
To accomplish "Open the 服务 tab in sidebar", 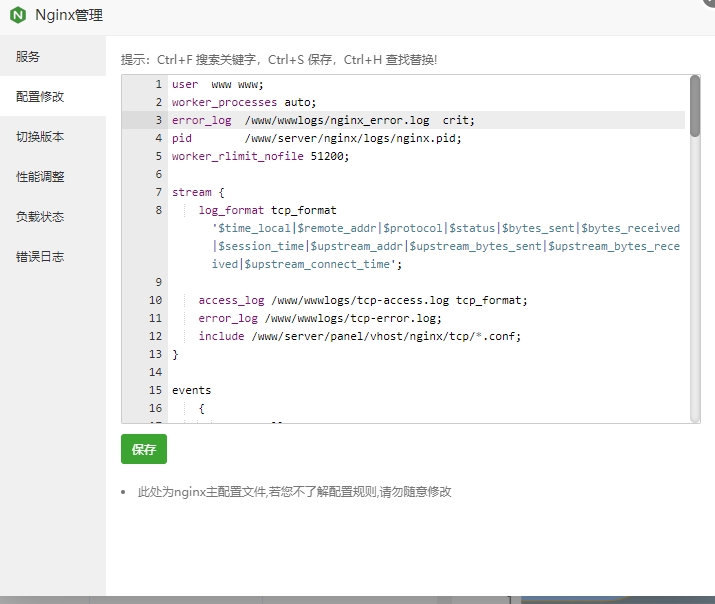I will [x=53, y=57].
